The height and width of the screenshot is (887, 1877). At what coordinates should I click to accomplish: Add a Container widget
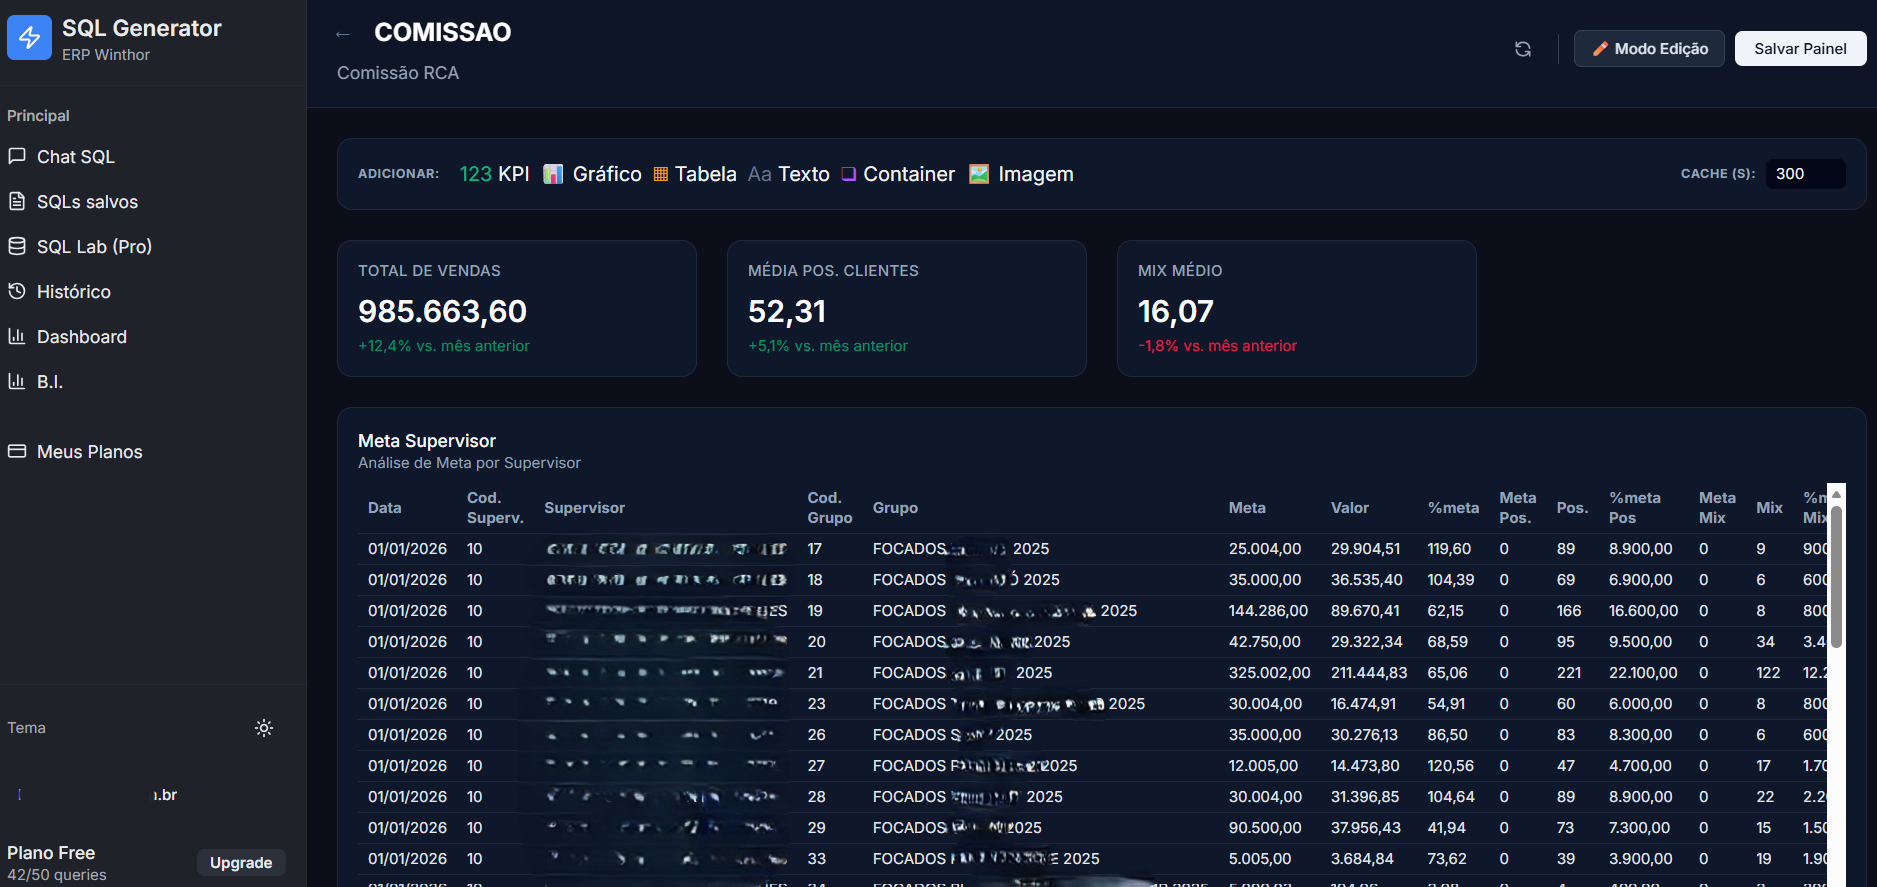898,174
